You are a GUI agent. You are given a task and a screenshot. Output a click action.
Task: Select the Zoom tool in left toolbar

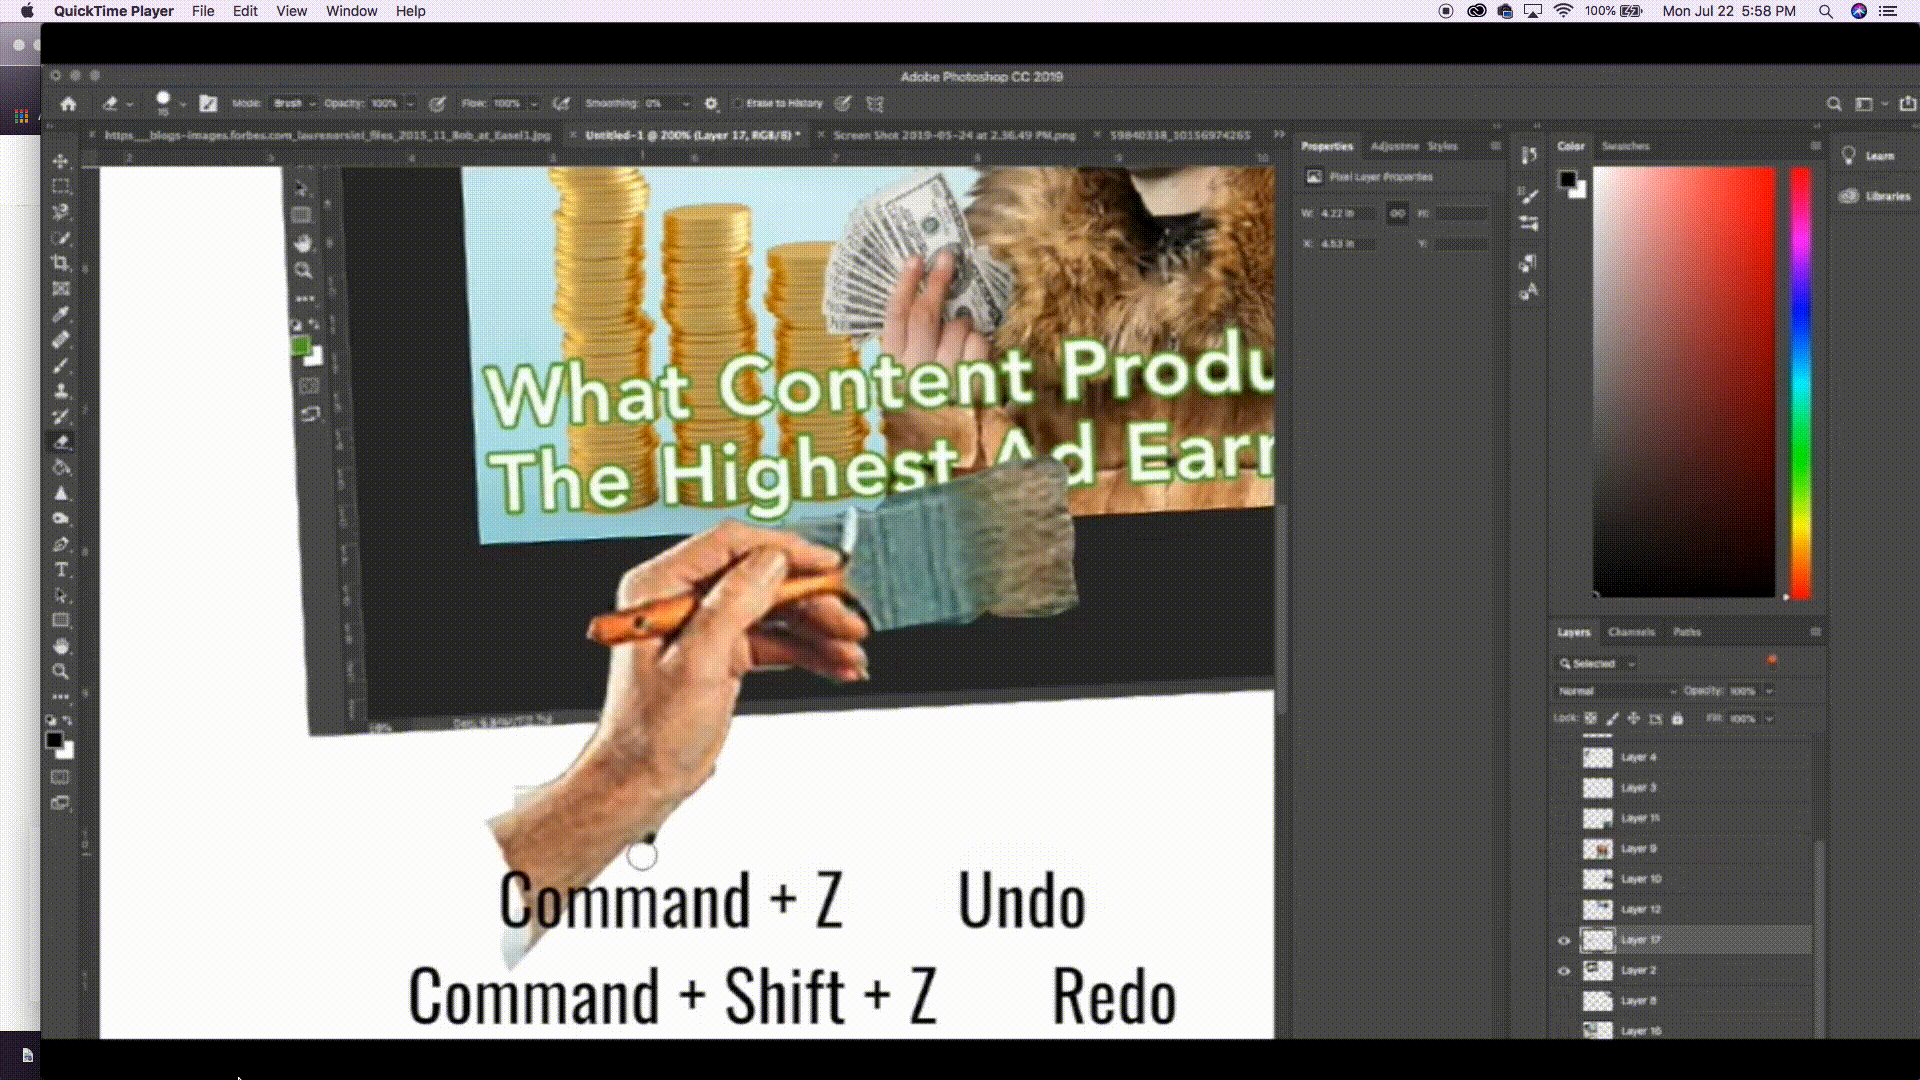point(61,671)
